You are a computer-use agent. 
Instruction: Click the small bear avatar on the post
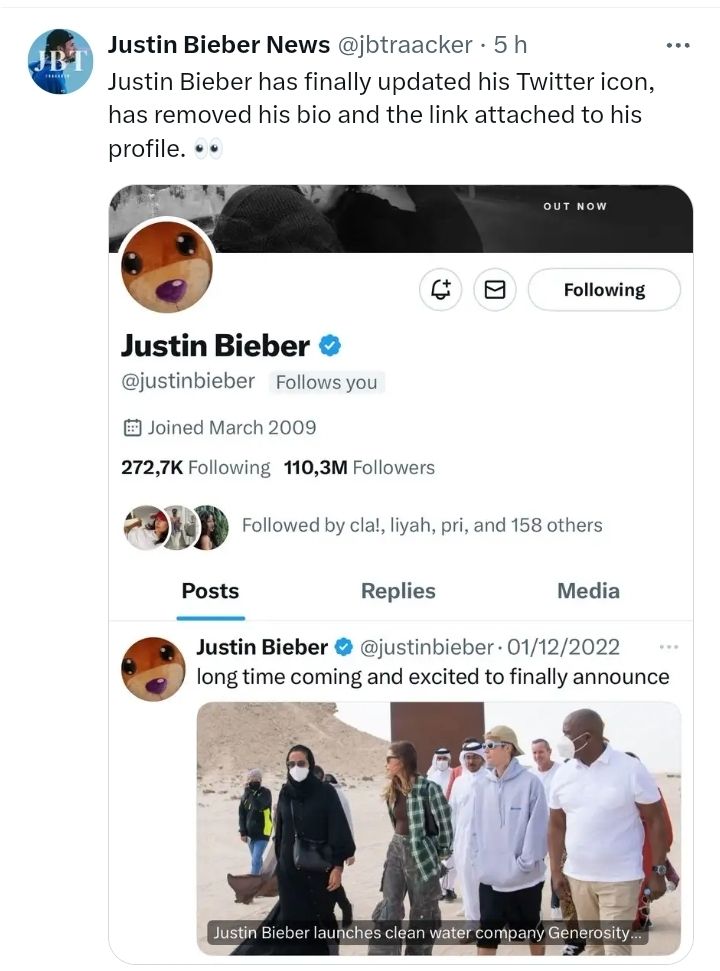(x=153, y=669)
